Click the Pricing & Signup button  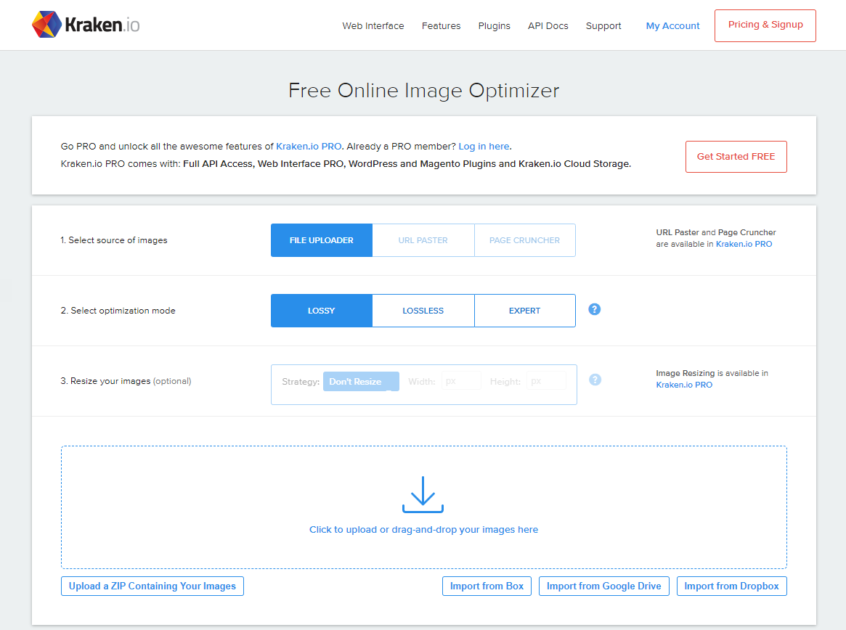765,25
